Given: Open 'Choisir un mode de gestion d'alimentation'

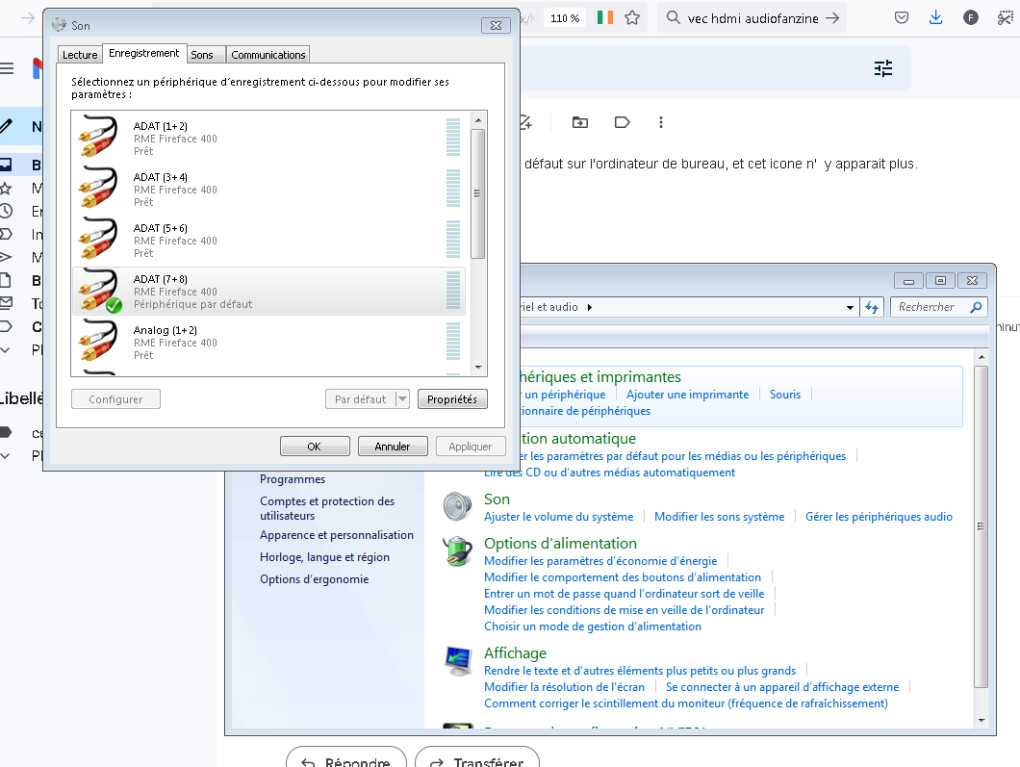Looking at the screenshot, I should (x=593, y=626).
